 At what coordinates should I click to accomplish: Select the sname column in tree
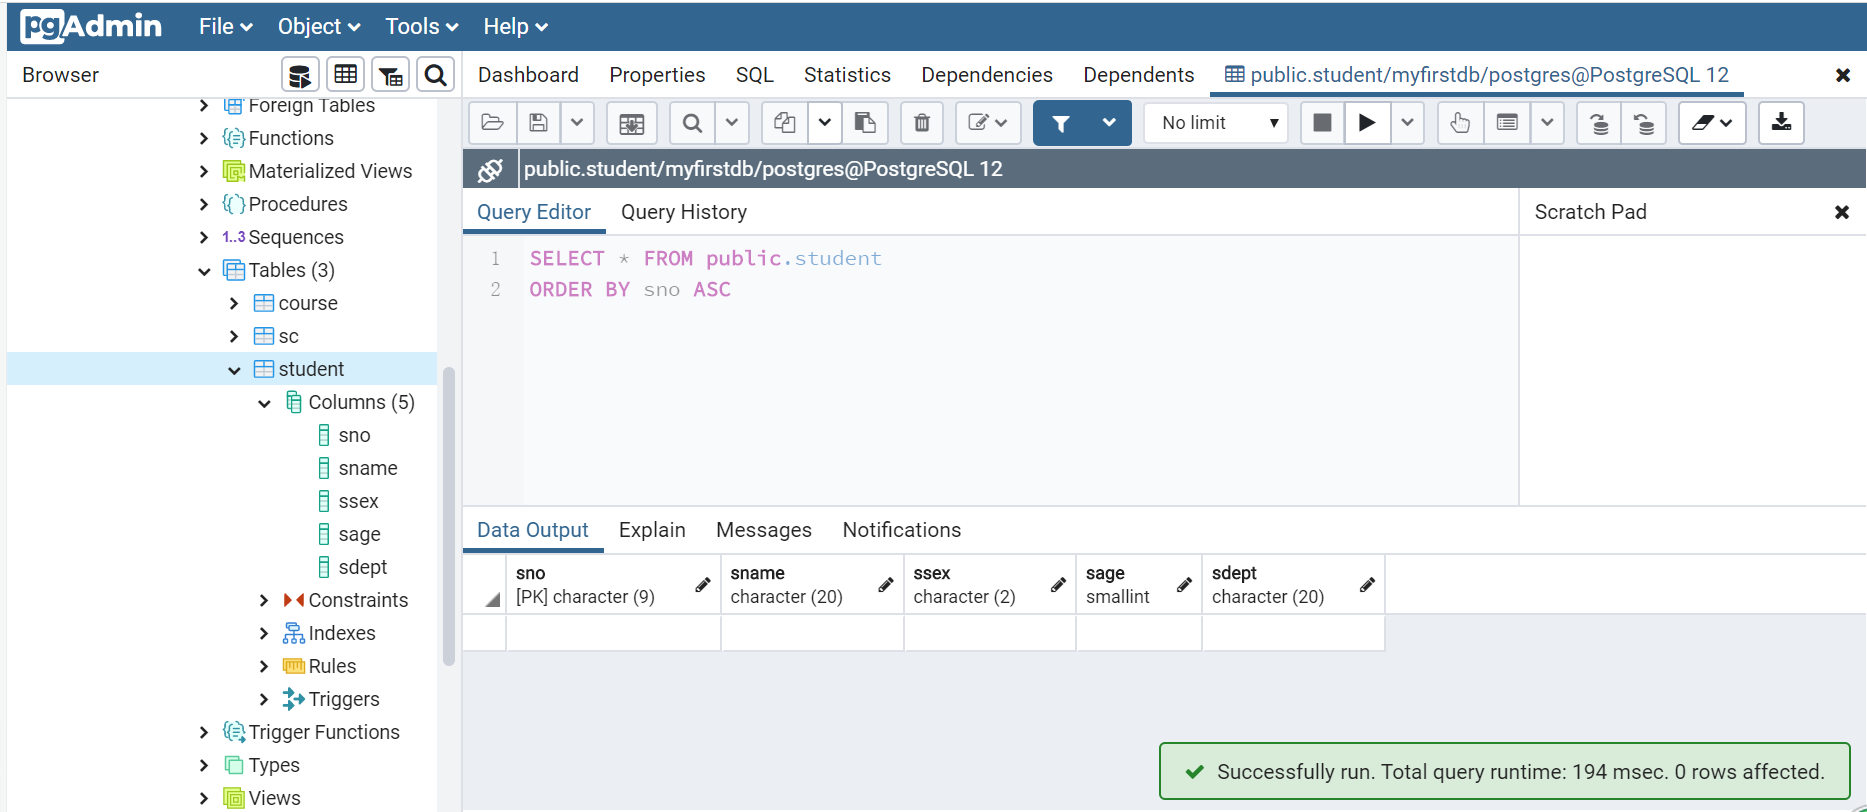pyautogui.click(x=367, y=468)
